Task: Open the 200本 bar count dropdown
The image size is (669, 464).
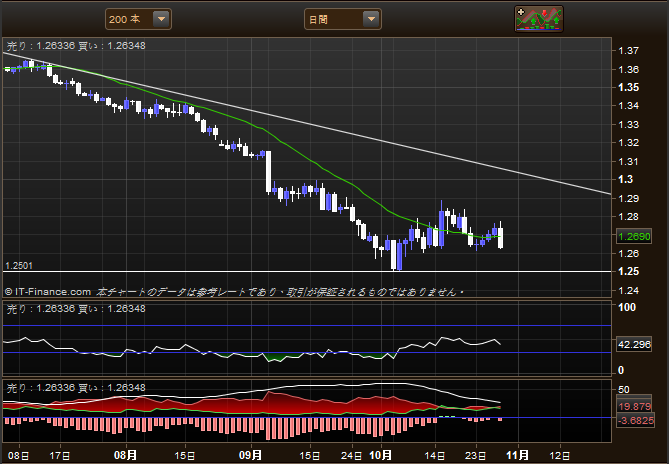Action: pos(138,19)
